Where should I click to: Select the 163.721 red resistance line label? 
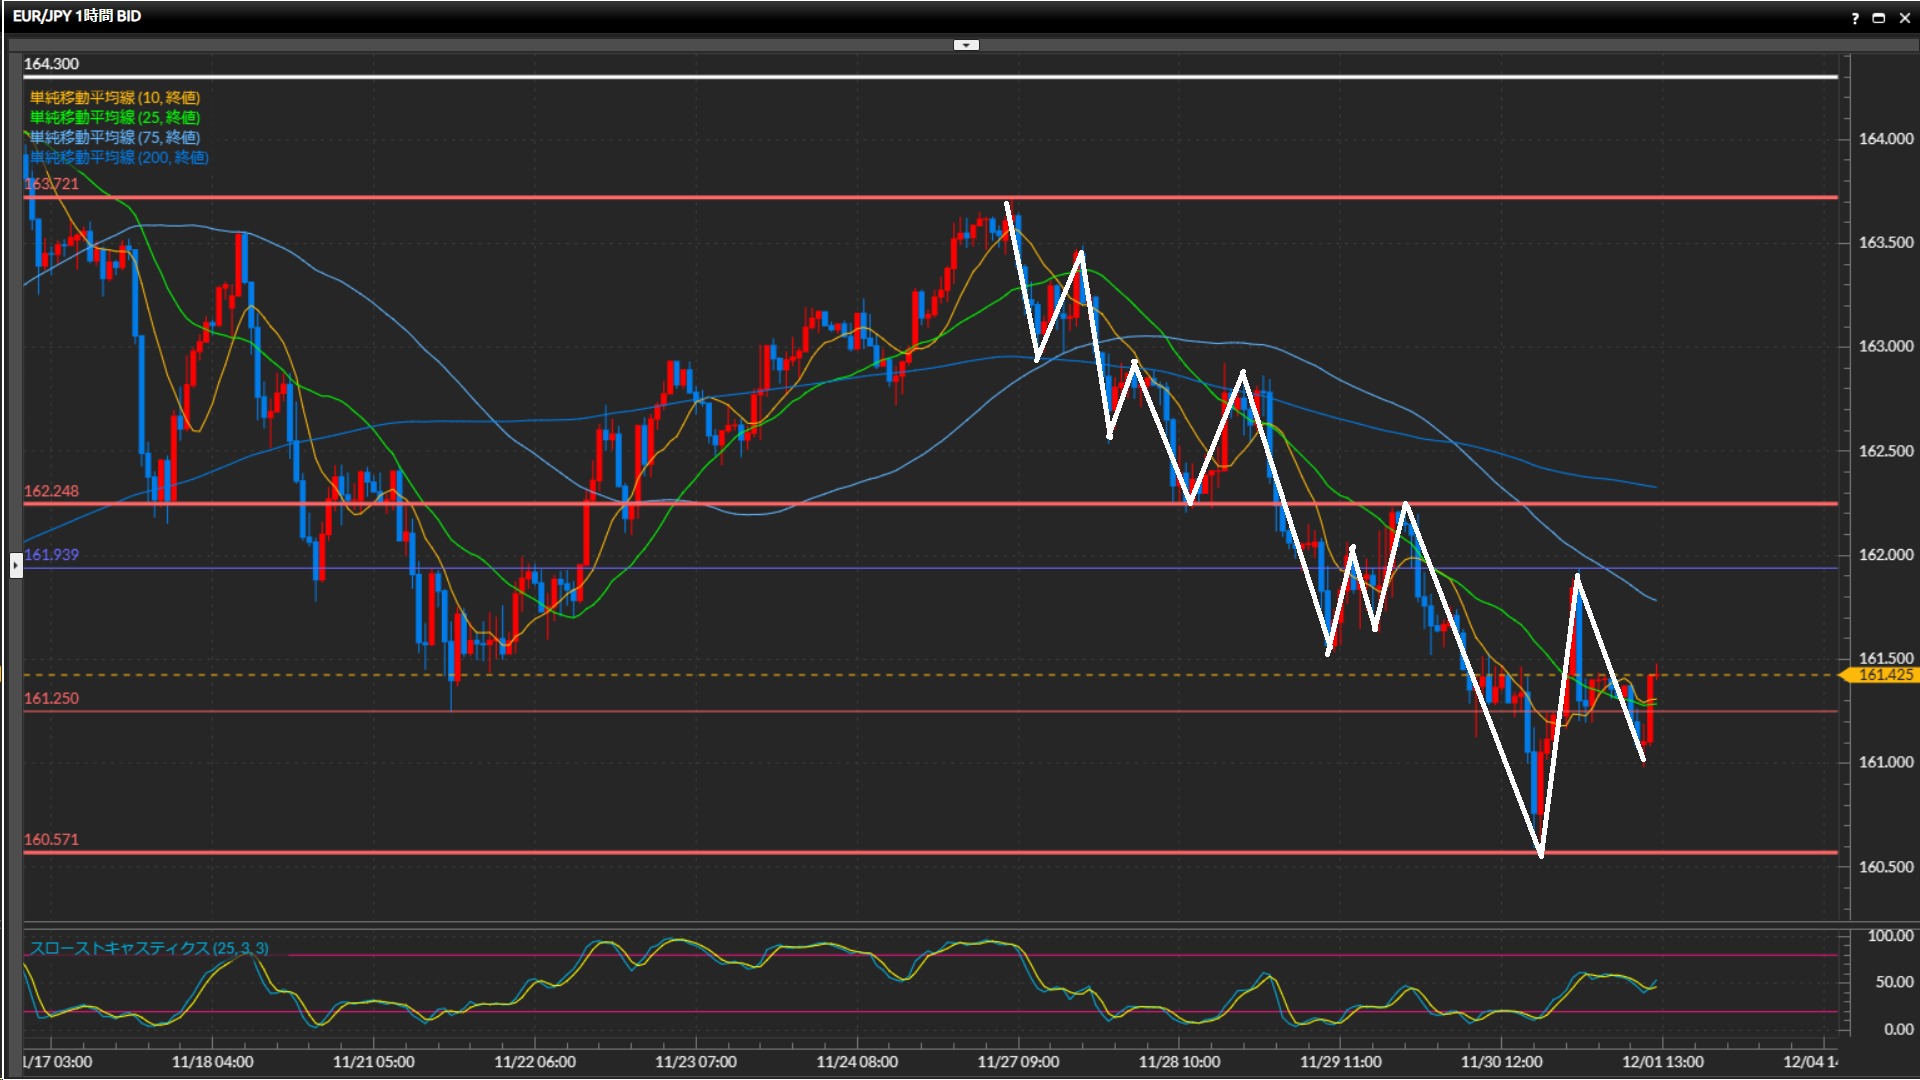(x=51, y=184)
